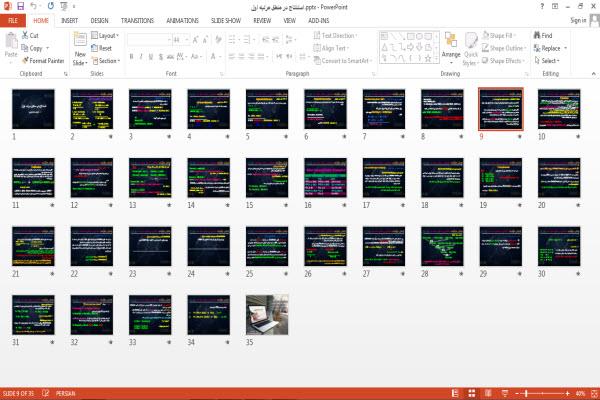Click the Increase Font Size icon
Image resolution: width=600 pixels, height=400 pixels.
(196, 40)
